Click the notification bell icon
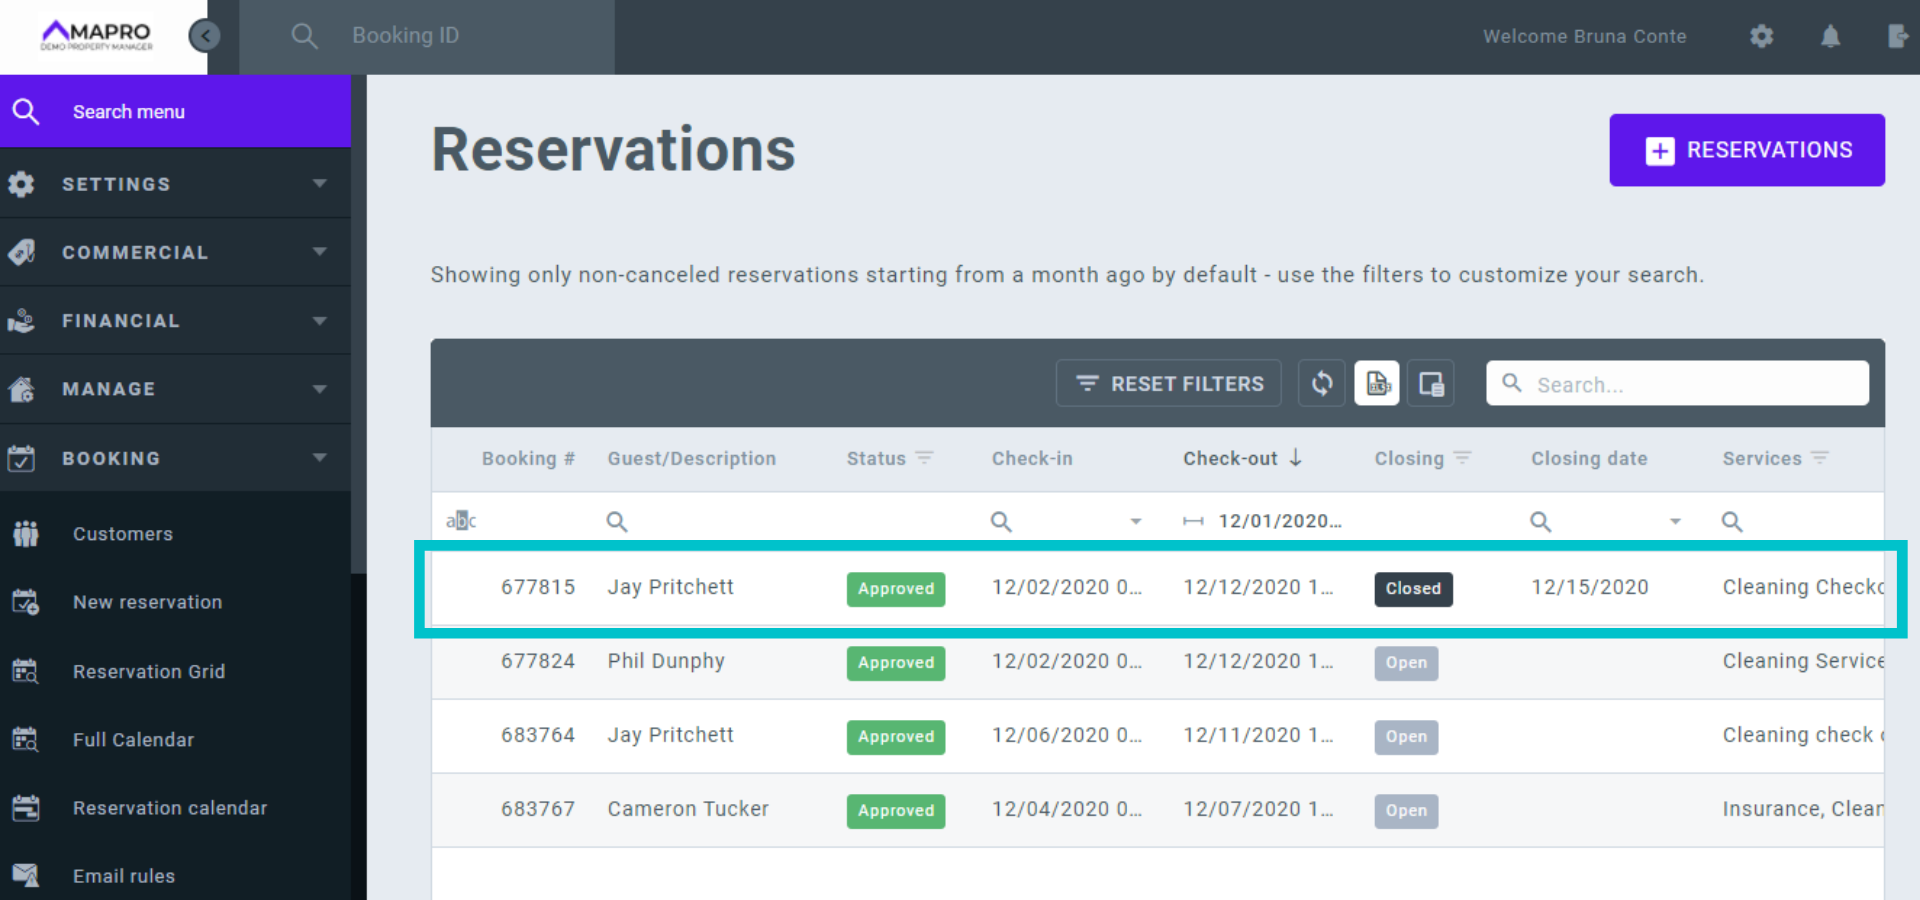 tap(1830, 37)
